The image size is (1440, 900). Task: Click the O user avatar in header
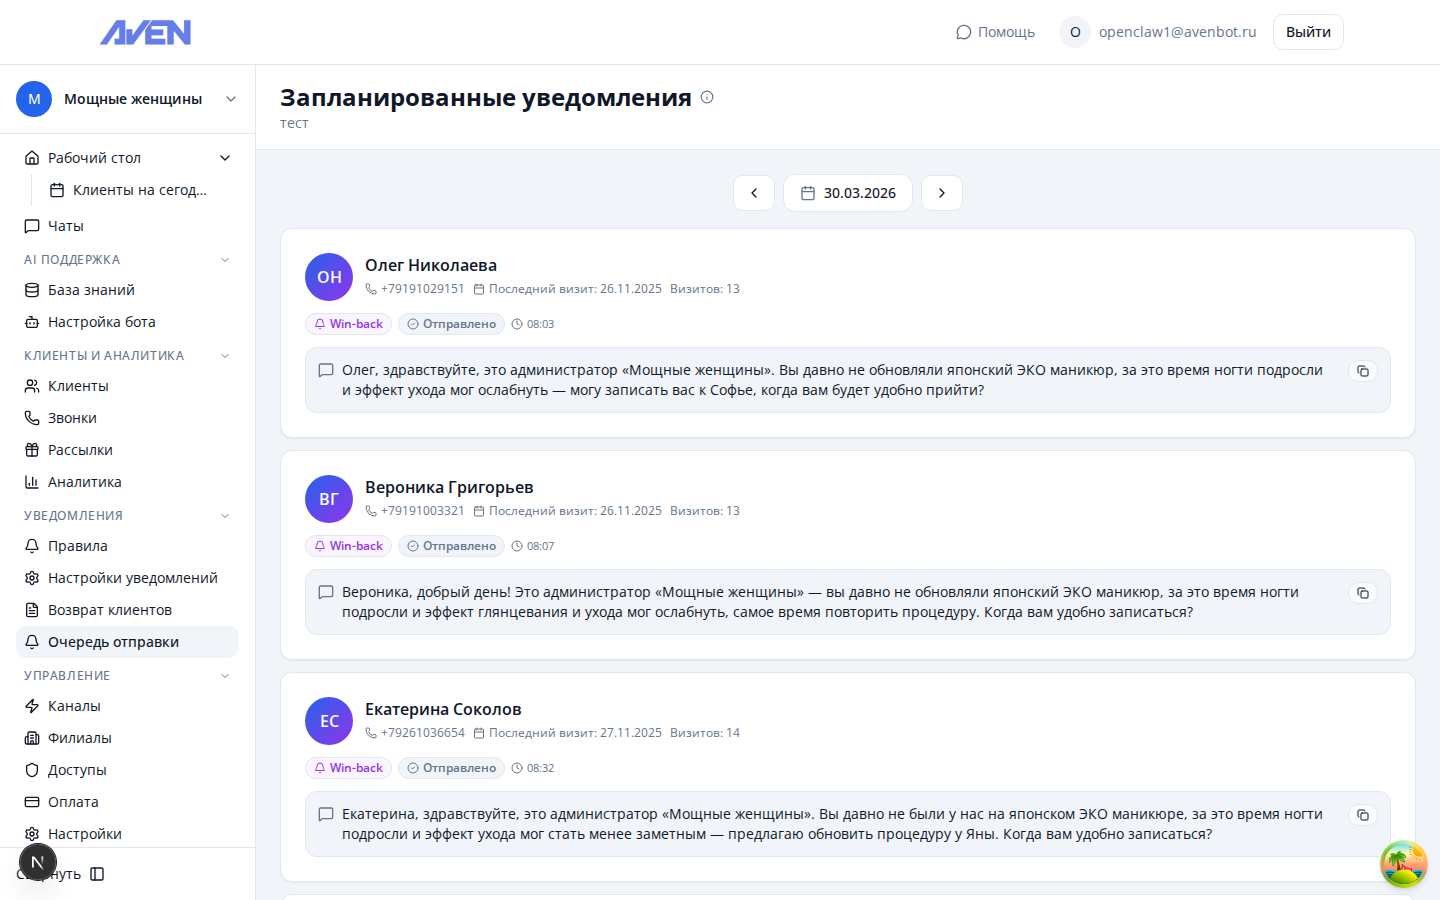pos(1074,31)
